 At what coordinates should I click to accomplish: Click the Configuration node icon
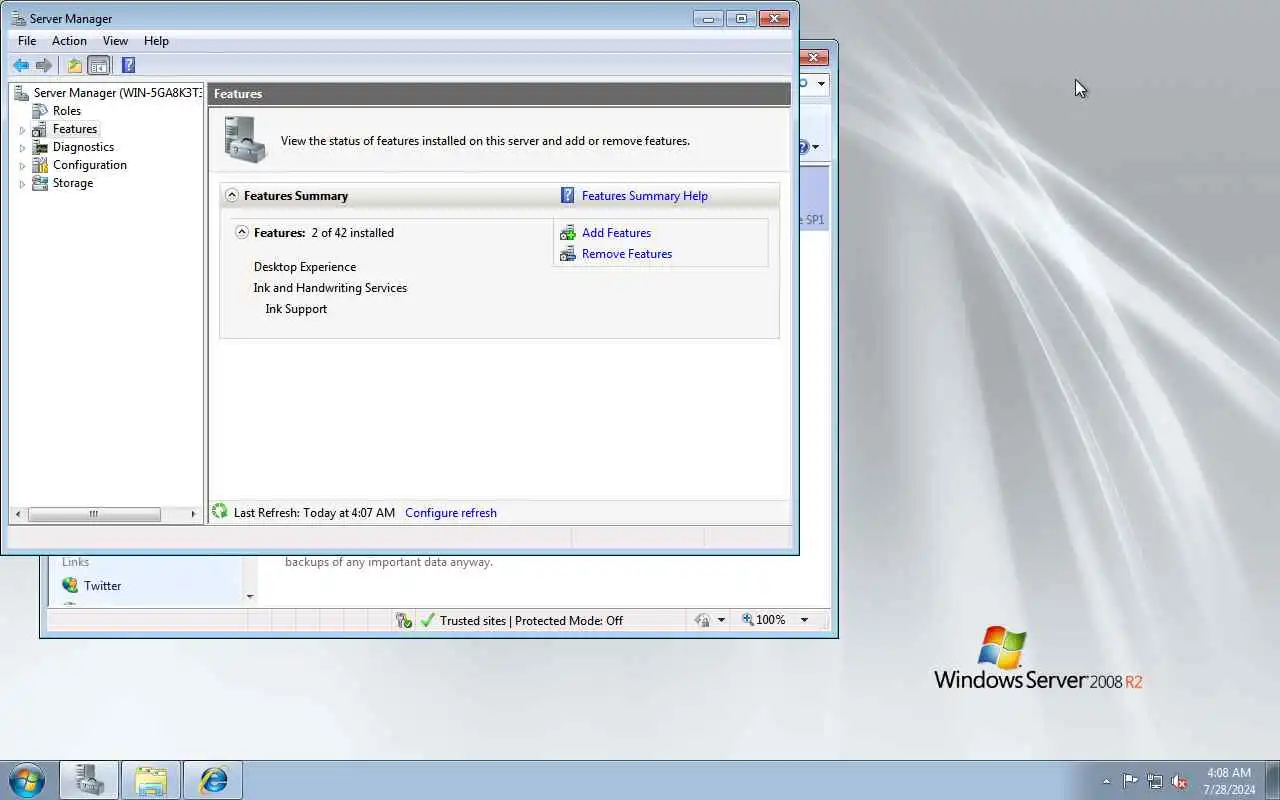click(40, 165)
